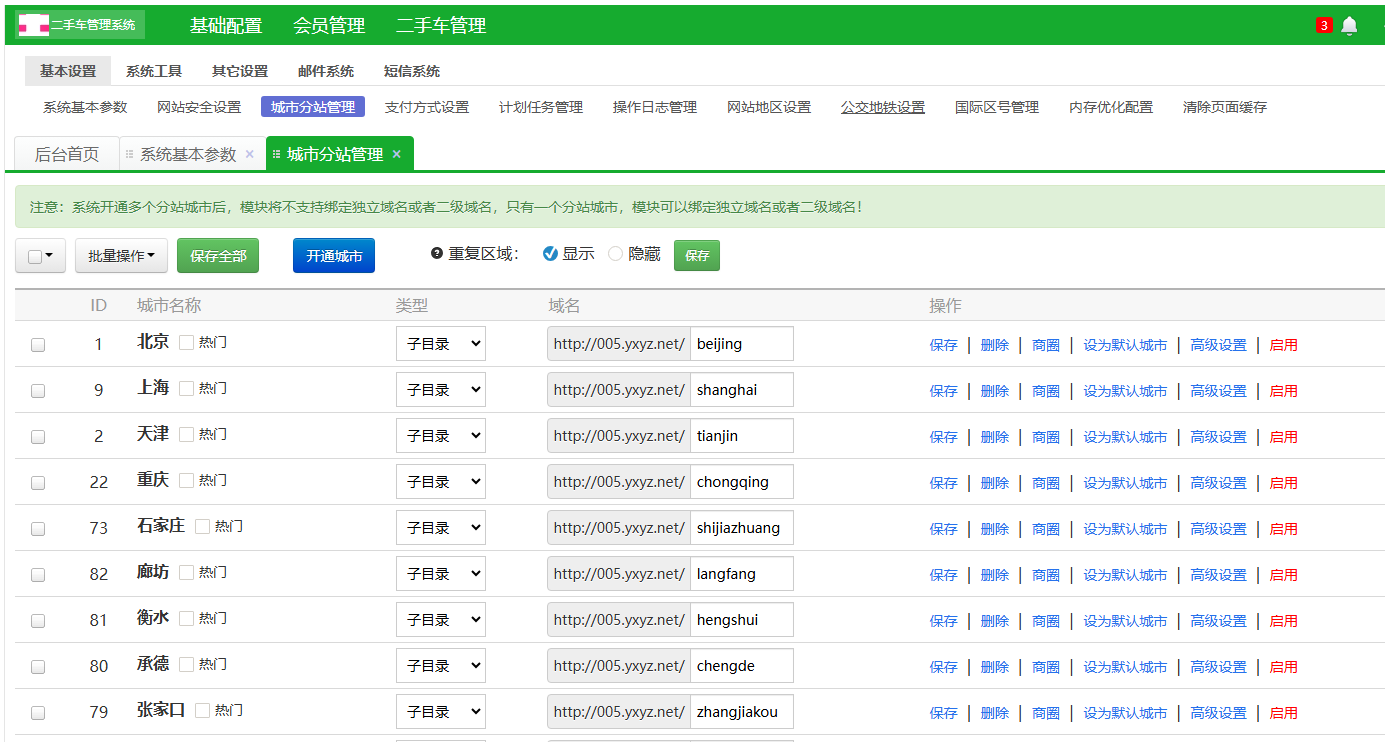Click 删除 link in the 上海 row
Screen dimensions: 1385x742
pyautogui.click(x=995, y=391)
